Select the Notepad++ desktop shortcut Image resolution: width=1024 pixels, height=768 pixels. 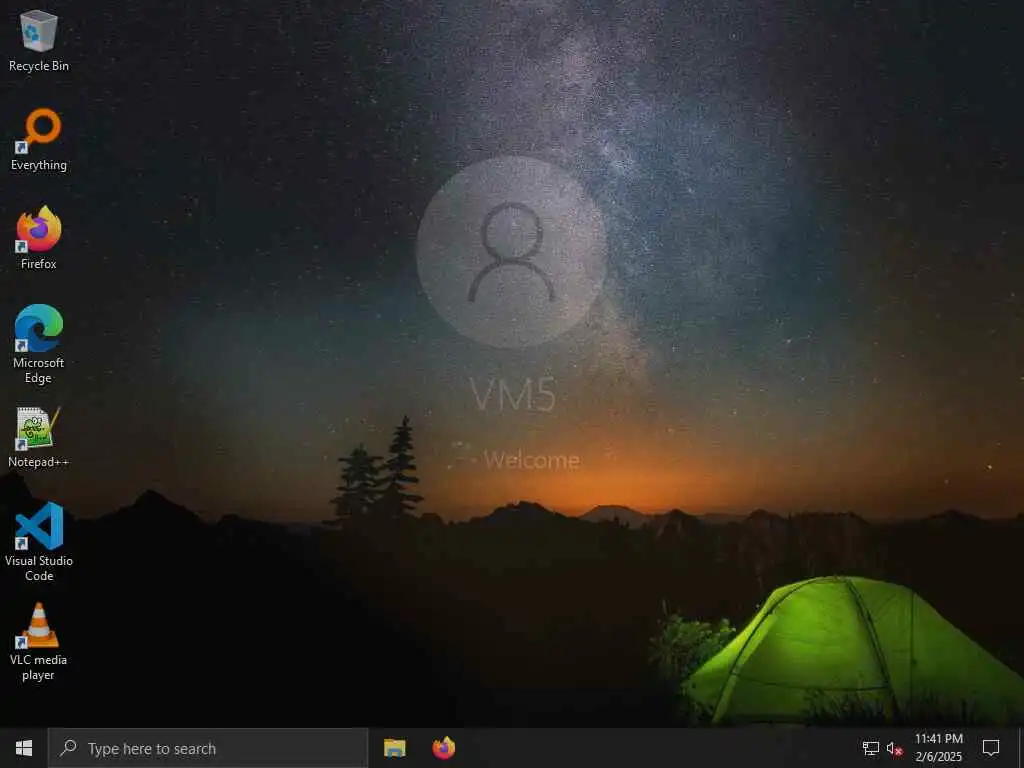tap(39, 437)
